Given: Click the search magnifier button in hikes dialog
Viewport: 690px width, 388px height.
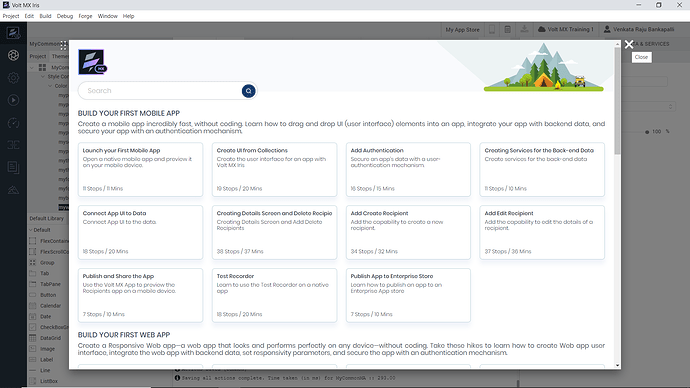Looking at the screenshot, I should click(x=248, y=91).
